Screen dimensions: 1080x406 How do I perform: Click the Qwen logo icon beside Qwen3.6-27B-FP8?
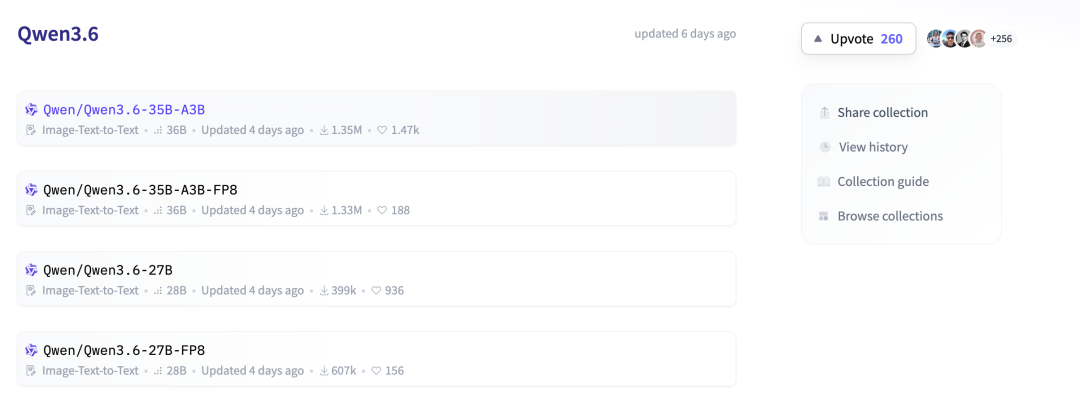pyautogui.click(x=32, y=350)
